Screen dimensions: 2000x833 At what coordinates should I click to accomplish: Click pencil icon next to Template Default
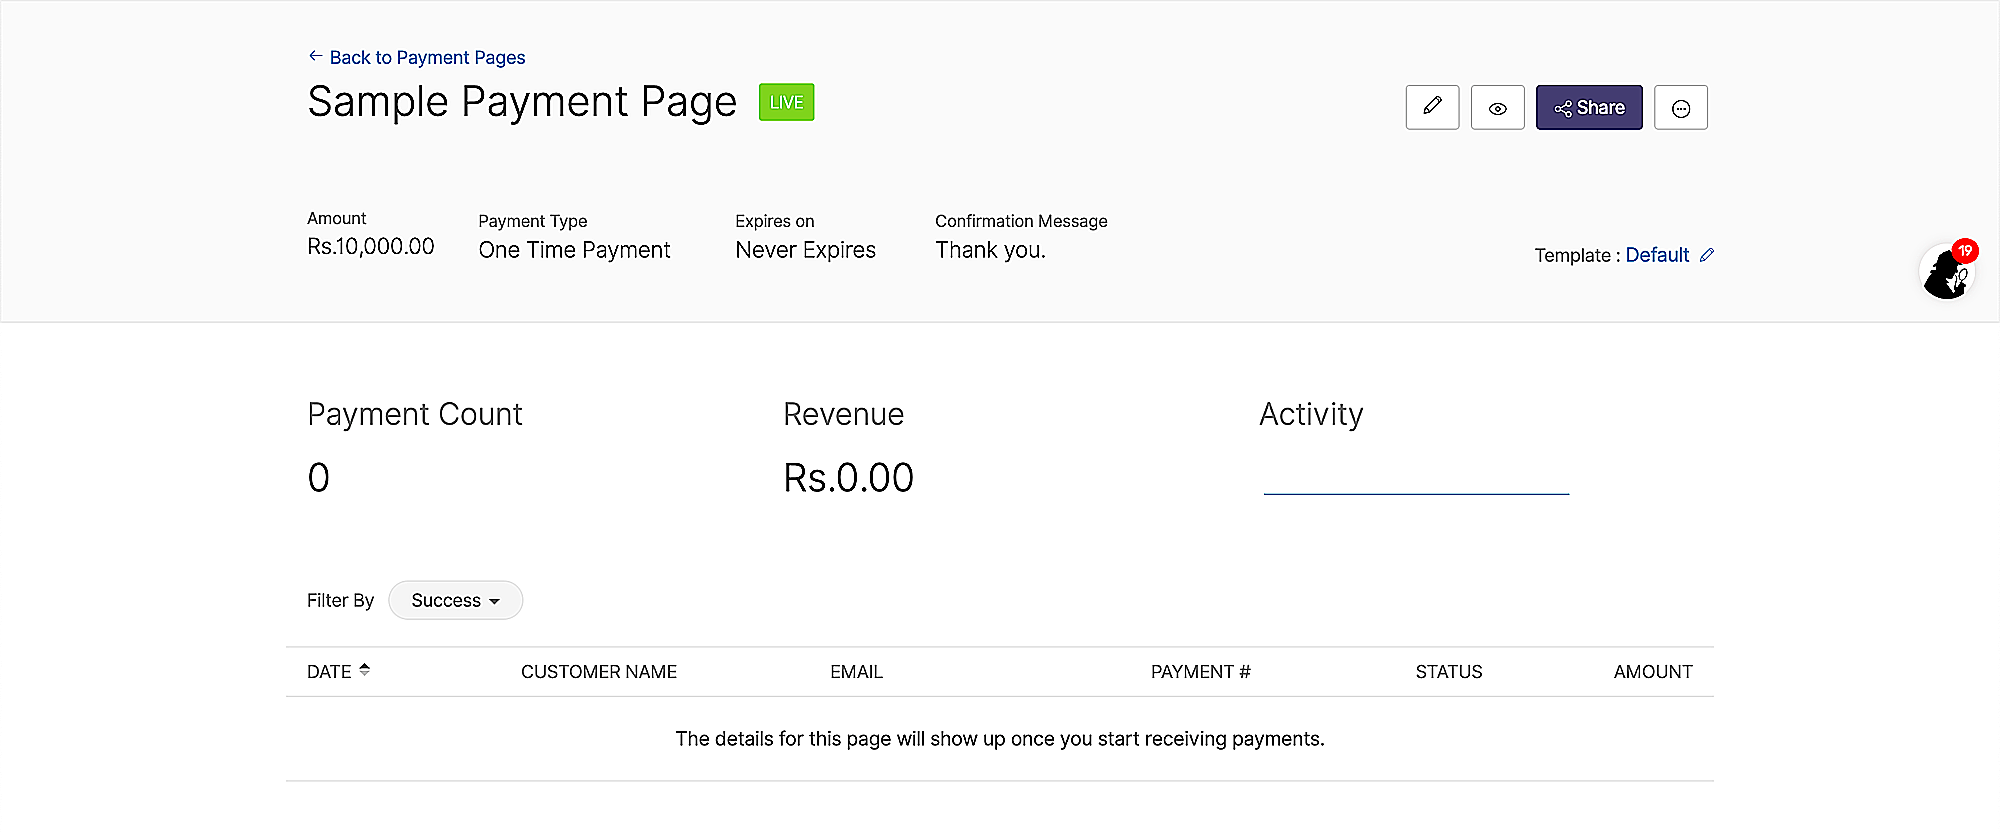[x=1707, y=255]
